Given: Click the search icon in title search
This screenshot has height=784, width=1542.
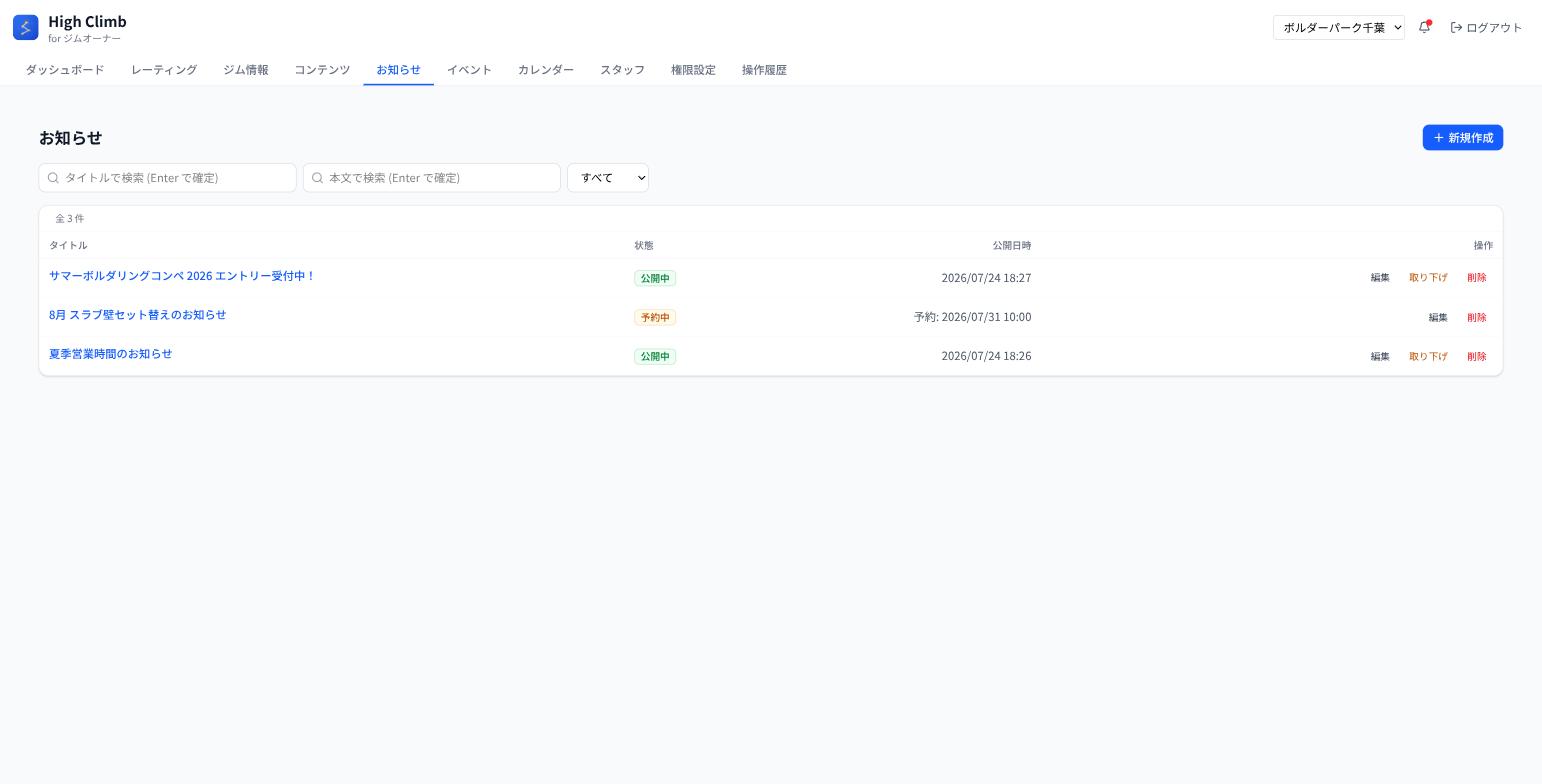Looking at the screenshot, I should pyautogui.click(x=53, y=178).
